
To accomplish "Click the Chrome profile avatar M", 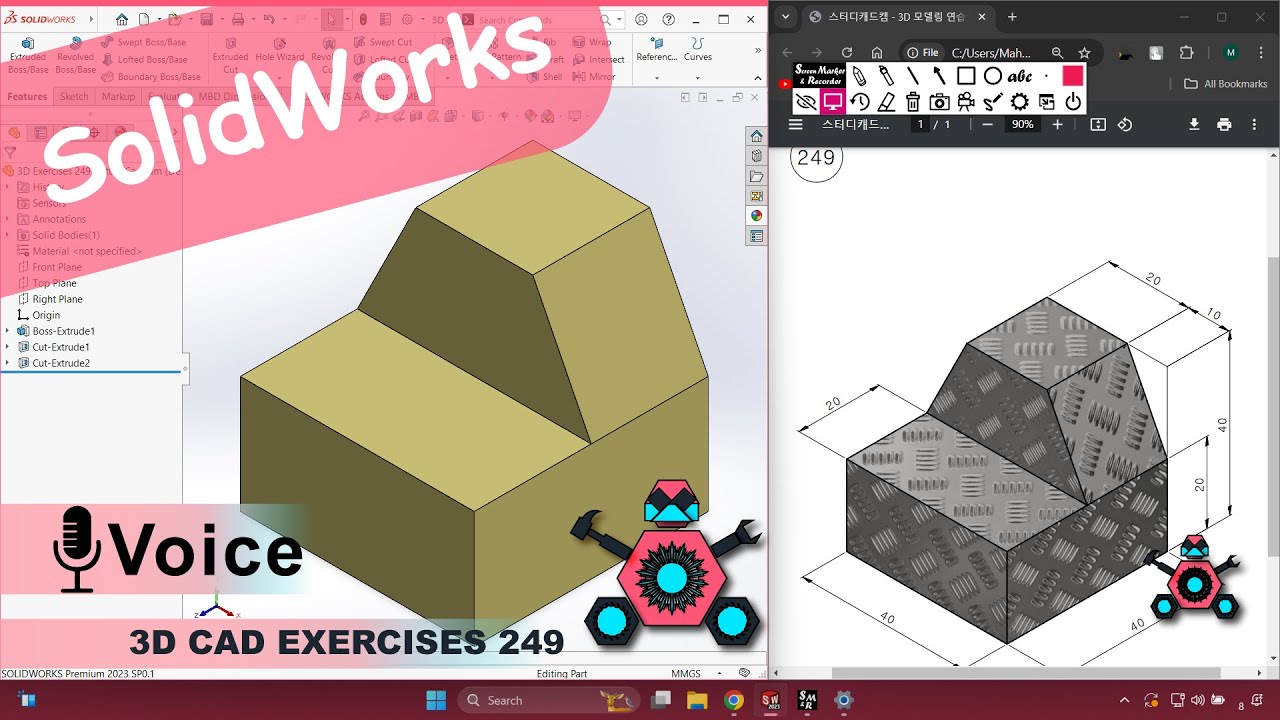I will (x=1230, y=53).
